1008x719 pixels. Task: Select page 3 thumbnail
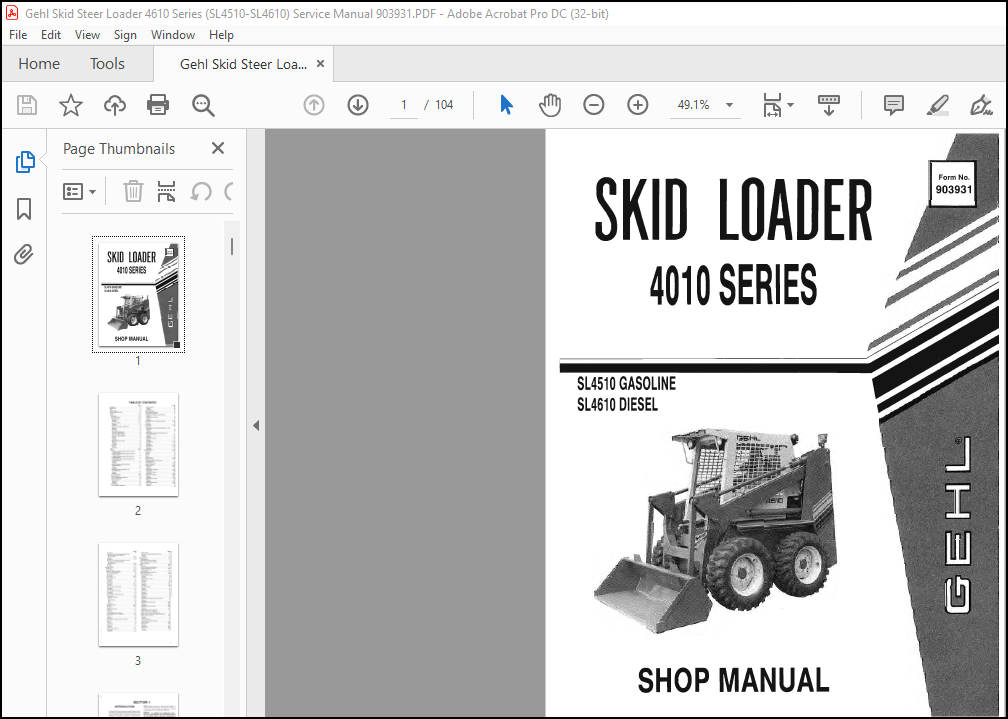pos(138,594)
